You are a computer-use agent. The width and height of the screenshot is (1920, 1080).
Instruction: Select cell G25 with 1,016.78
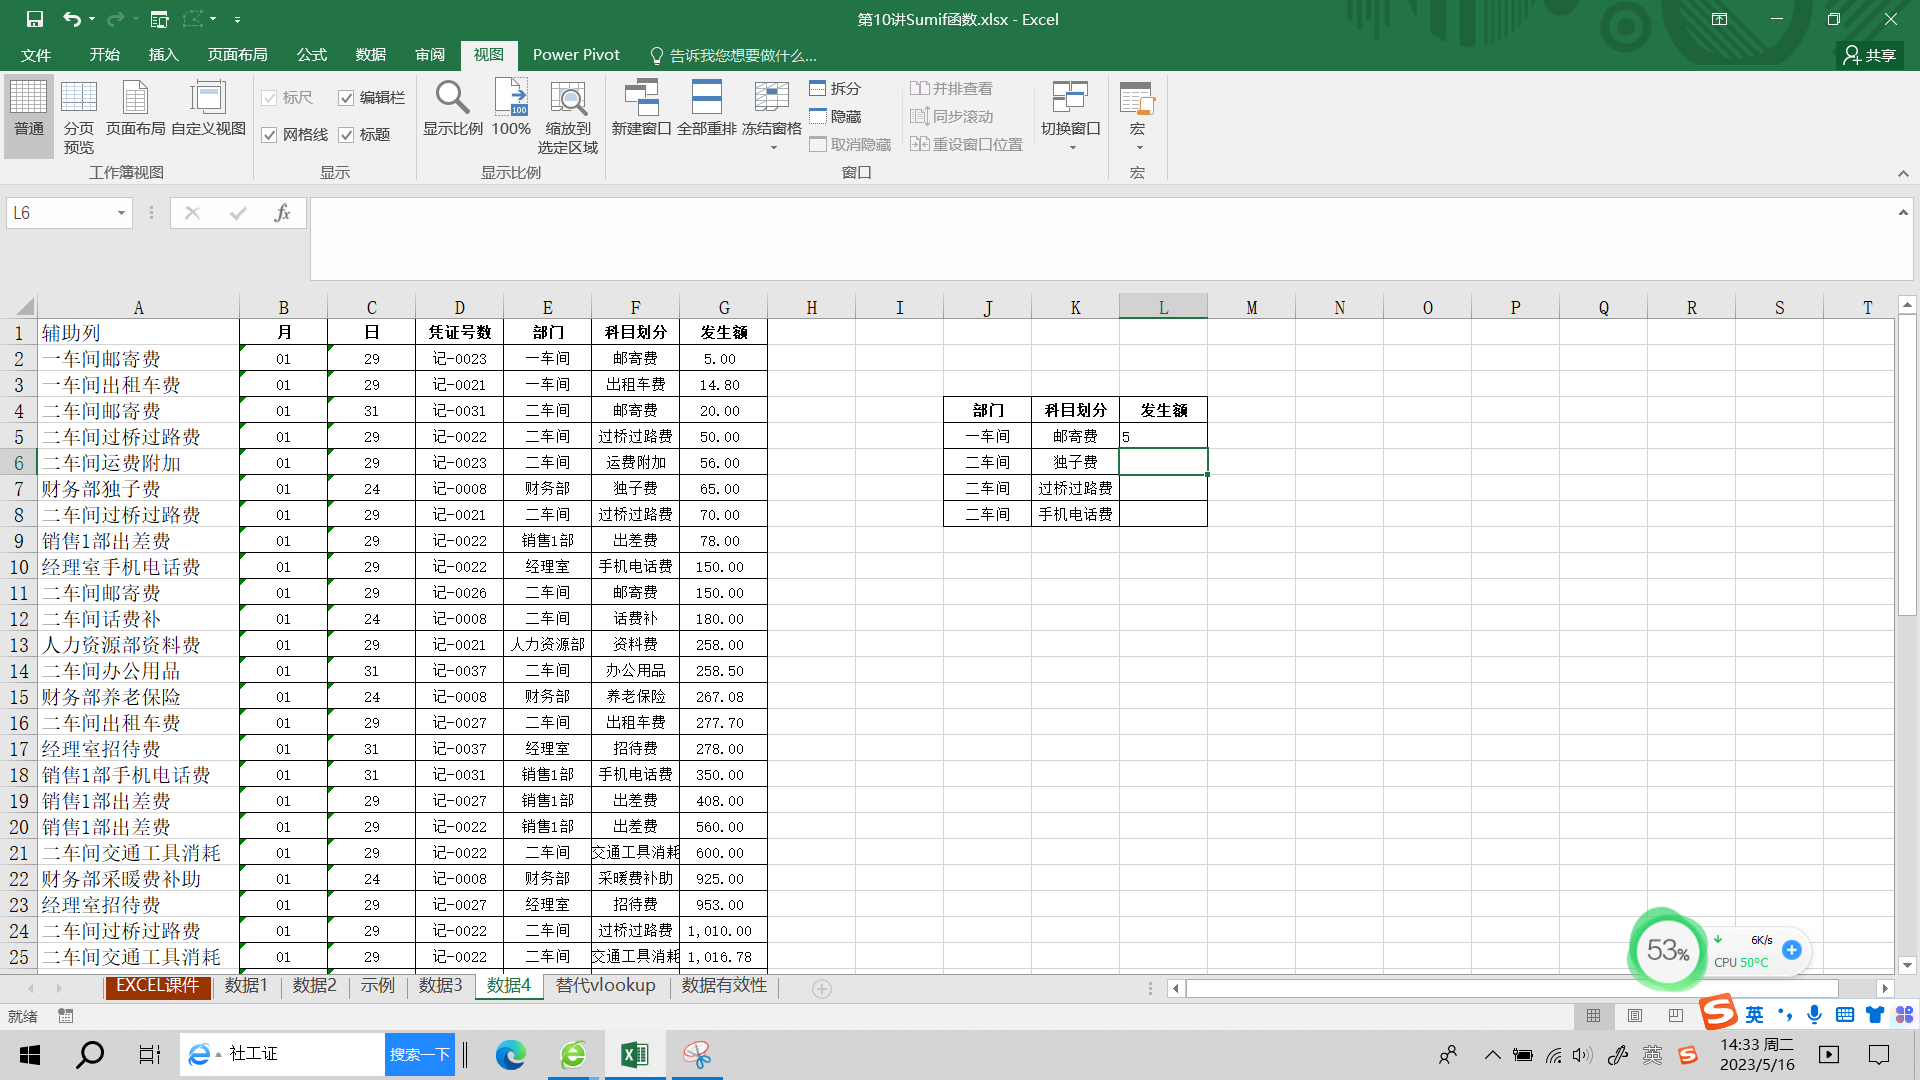click(x=723, y=957)
